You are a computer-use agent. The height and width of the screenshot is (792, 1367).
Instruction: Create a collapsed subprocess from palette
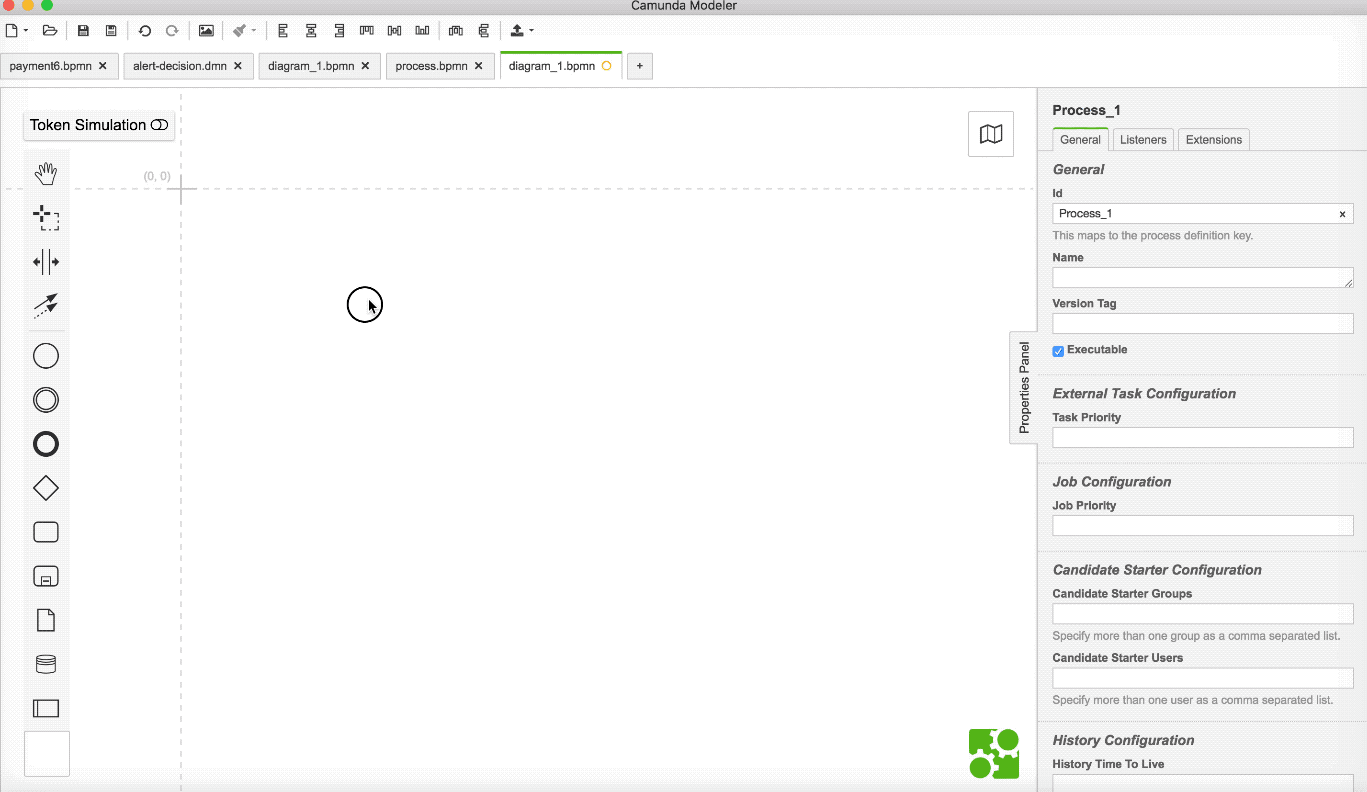point(46,576)
